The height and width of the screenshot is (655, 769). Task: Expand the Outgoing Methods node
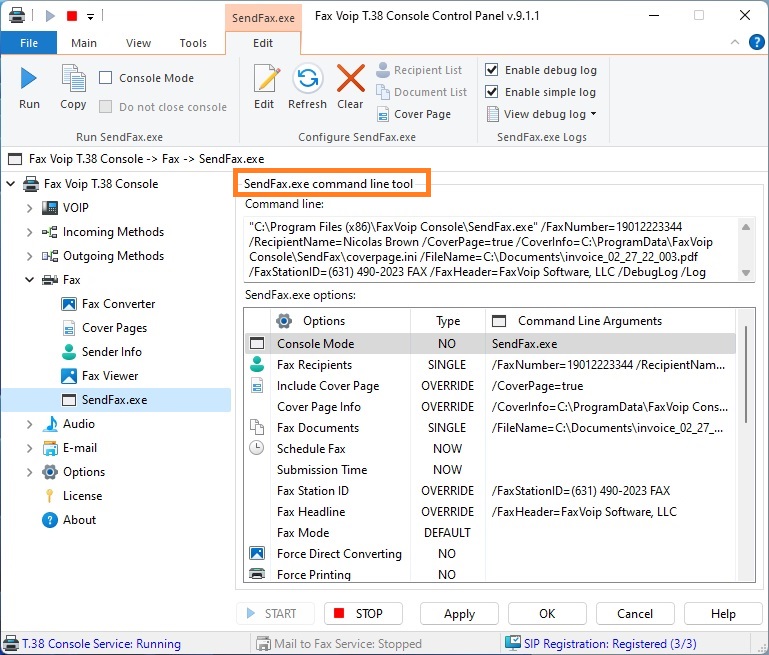pyautogui.click(x=30, y=256)
